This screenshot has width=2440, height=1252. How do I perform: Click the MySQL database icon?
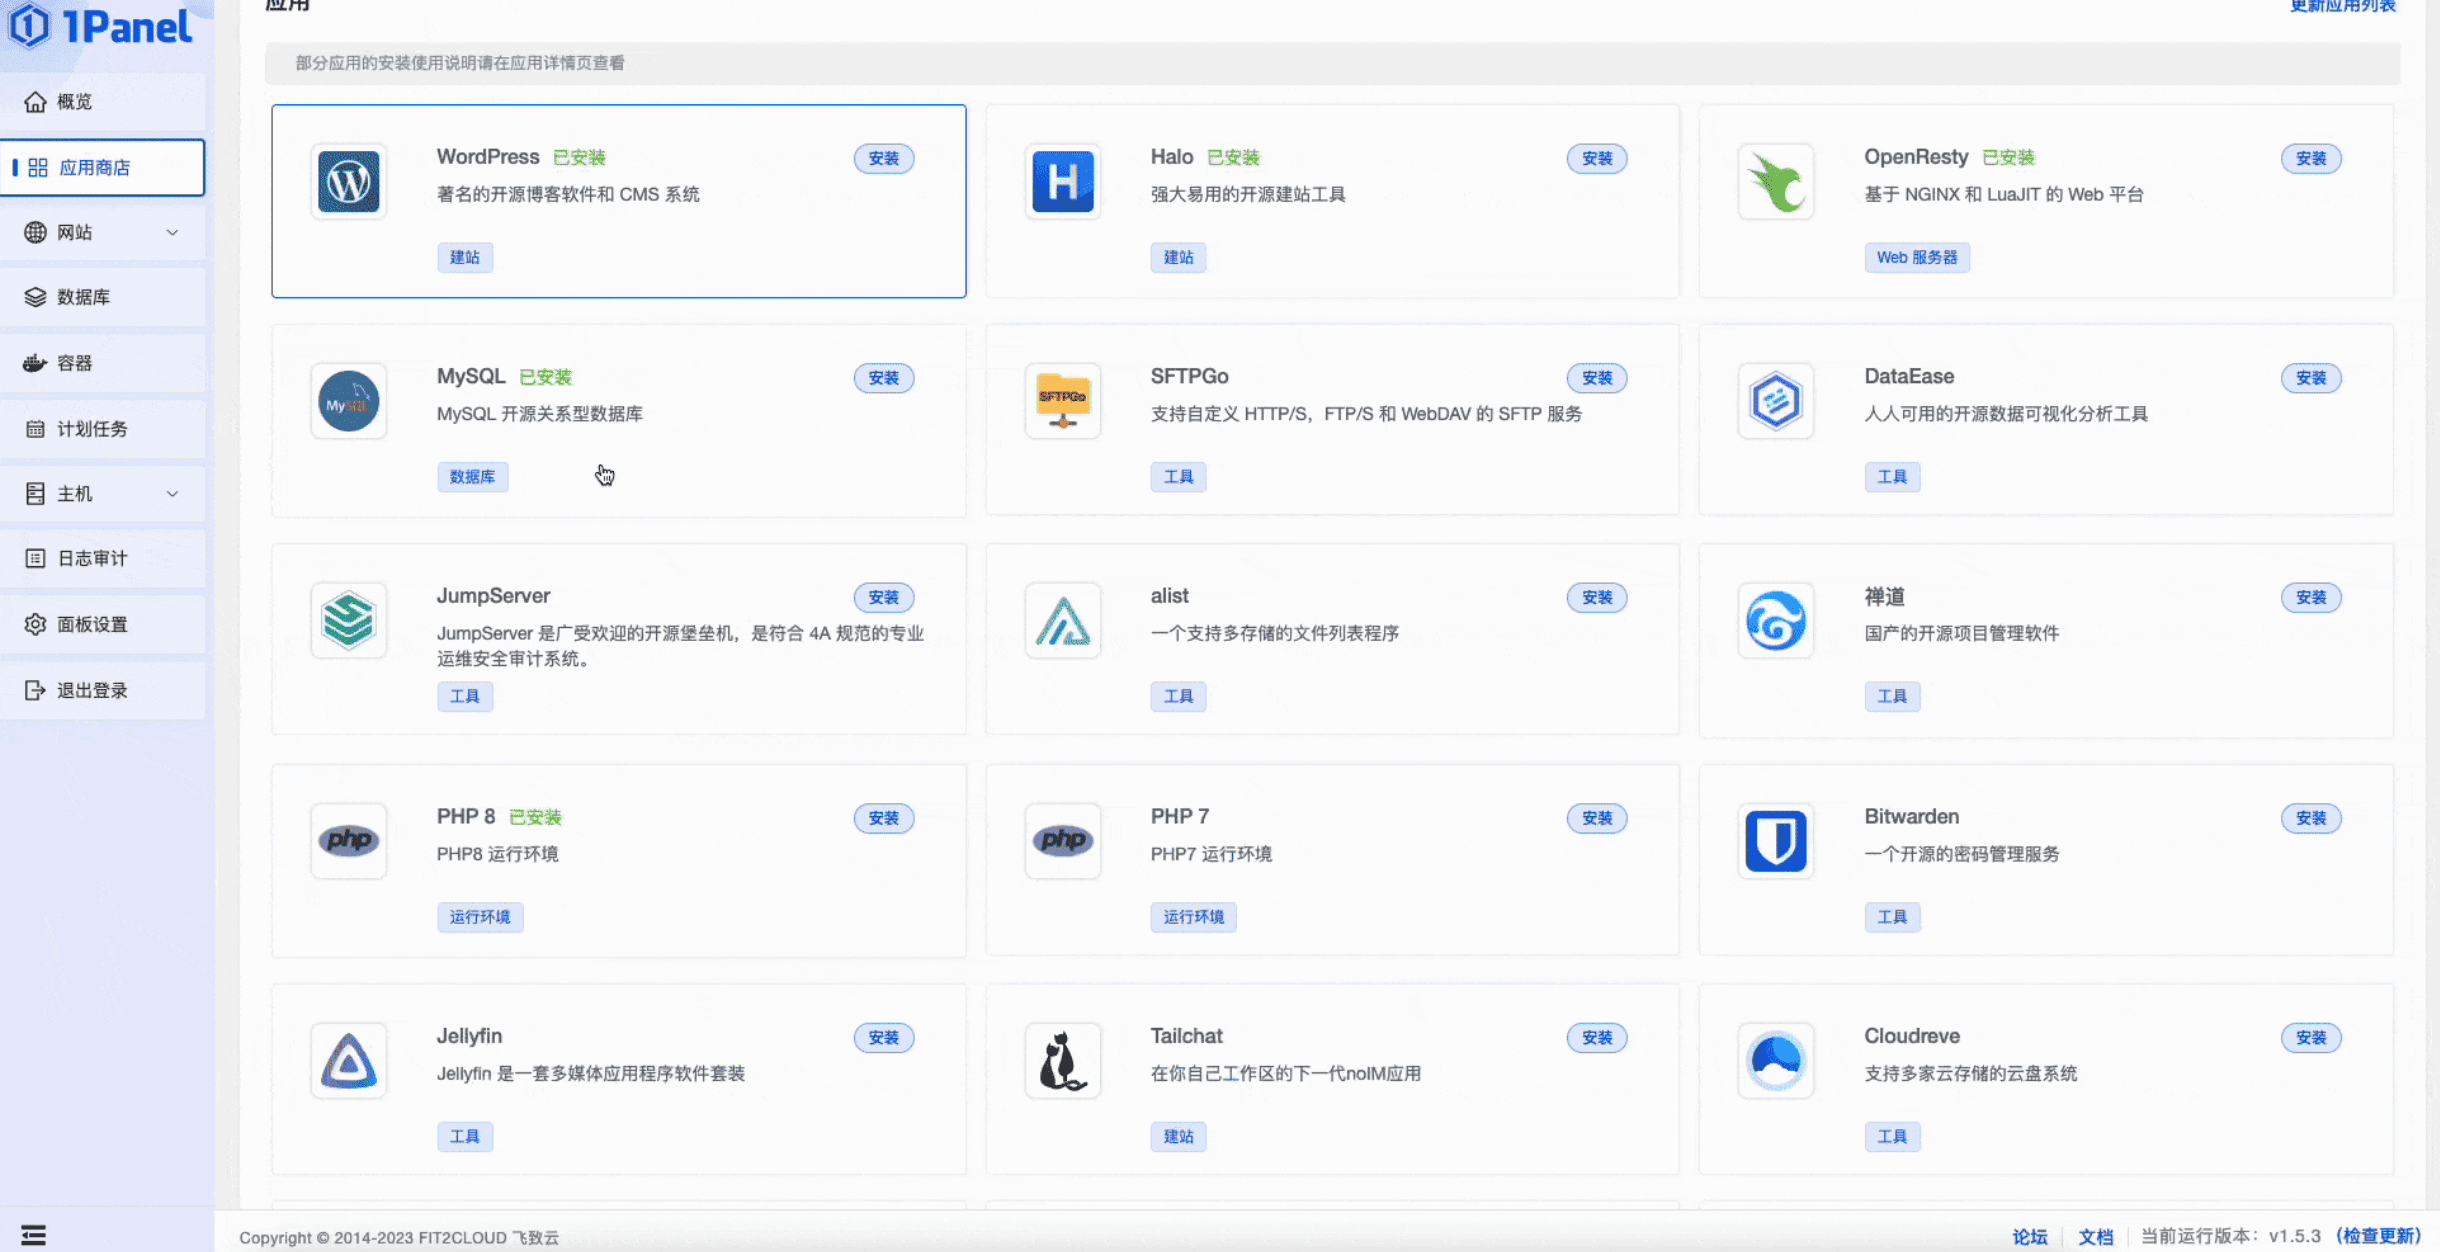click(348, 401)
